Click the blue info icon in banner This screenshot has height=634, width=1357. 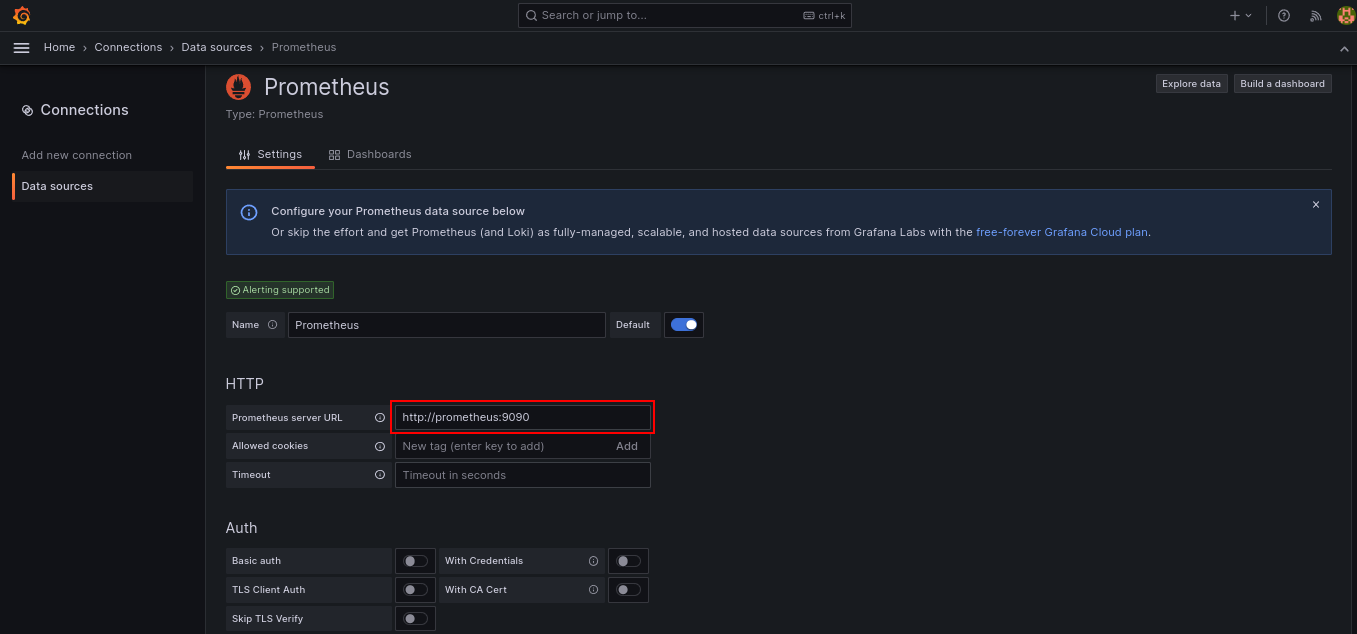pyautogui.click(x=249, y=212)
